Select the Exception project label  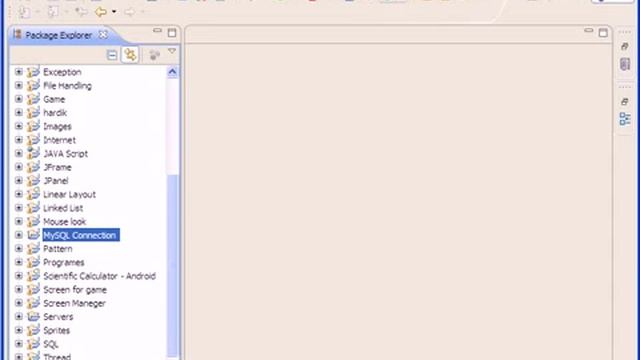[62, 72]
